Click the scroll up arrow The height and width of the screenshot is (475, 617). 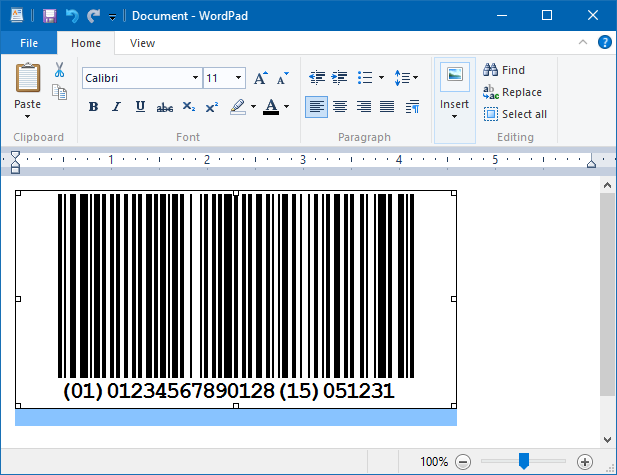pos(607,185)
